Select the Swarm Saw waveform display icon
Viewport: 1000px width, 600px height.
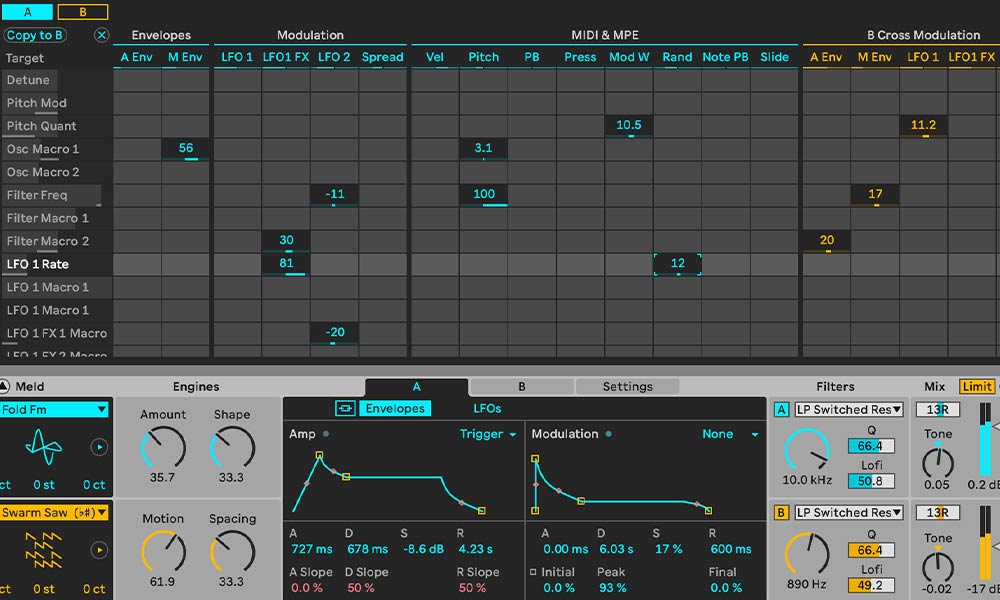(x=45, y=549)
